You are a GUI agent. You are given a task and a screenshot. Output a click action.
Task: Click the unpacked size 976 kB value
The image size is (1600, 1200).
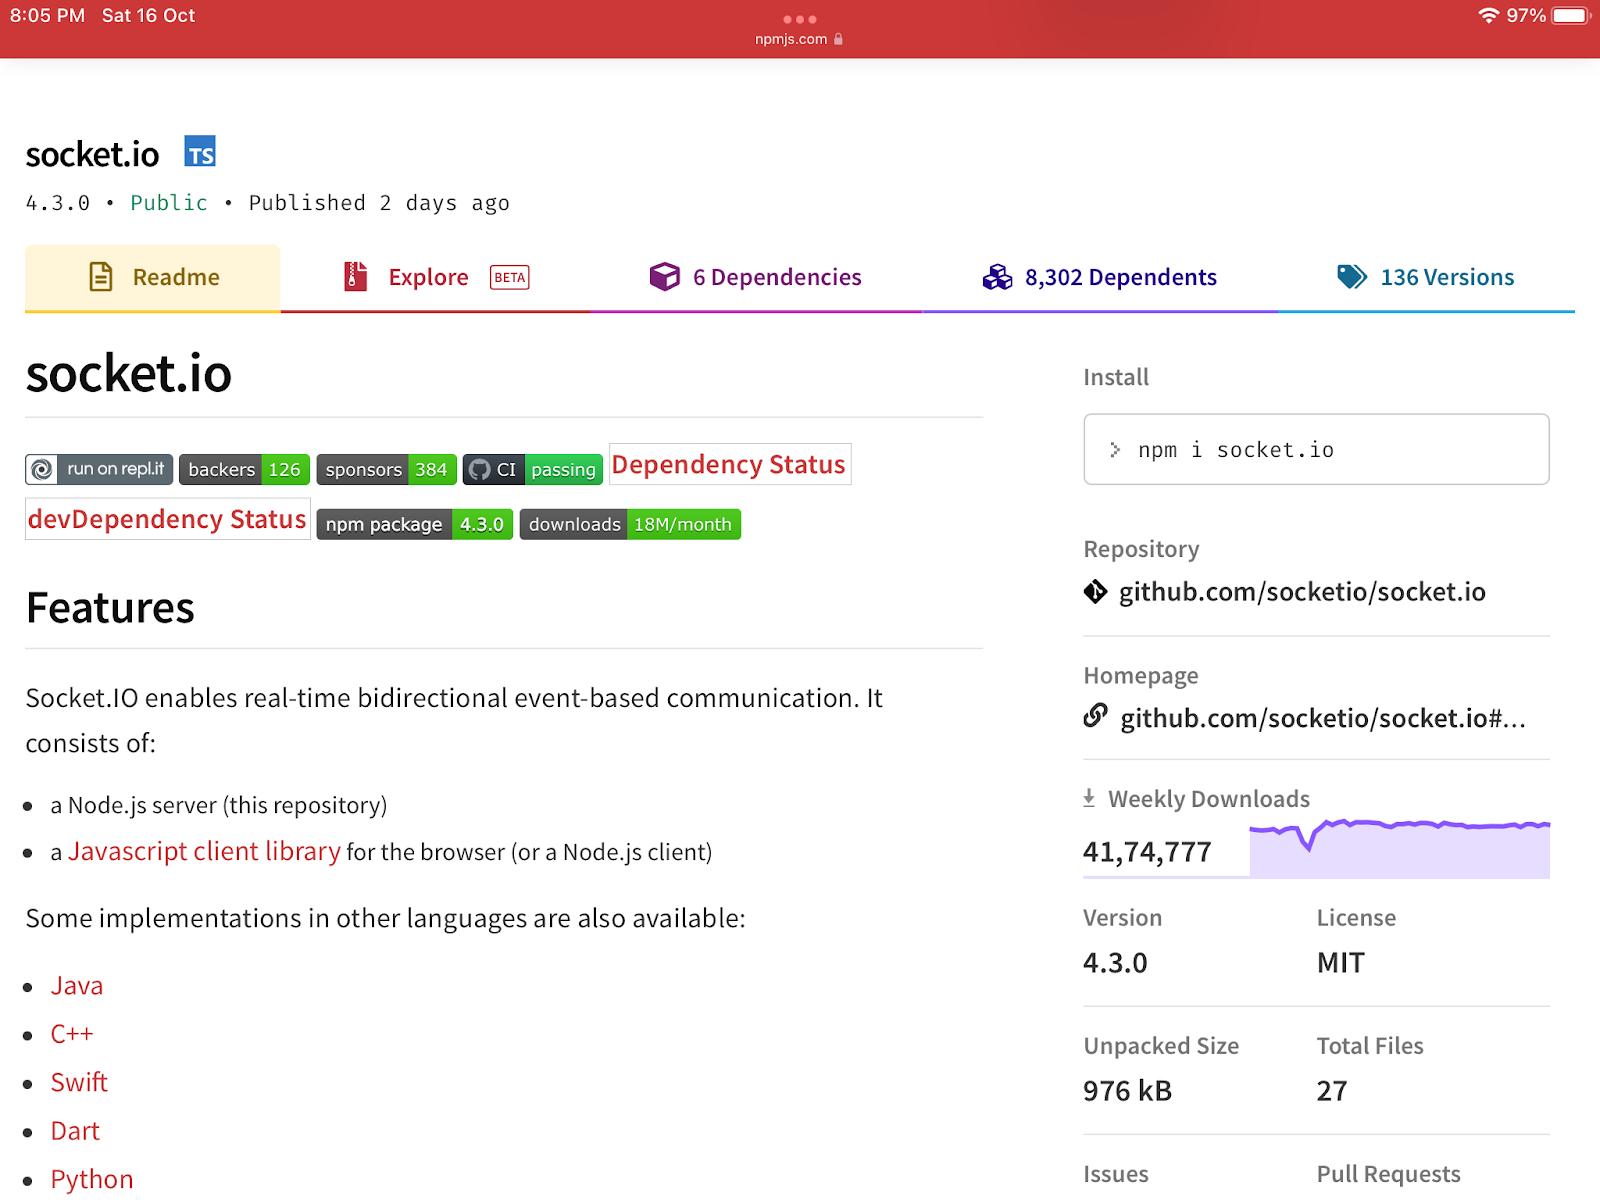pyautogui.click(x=1127, y=1091)
